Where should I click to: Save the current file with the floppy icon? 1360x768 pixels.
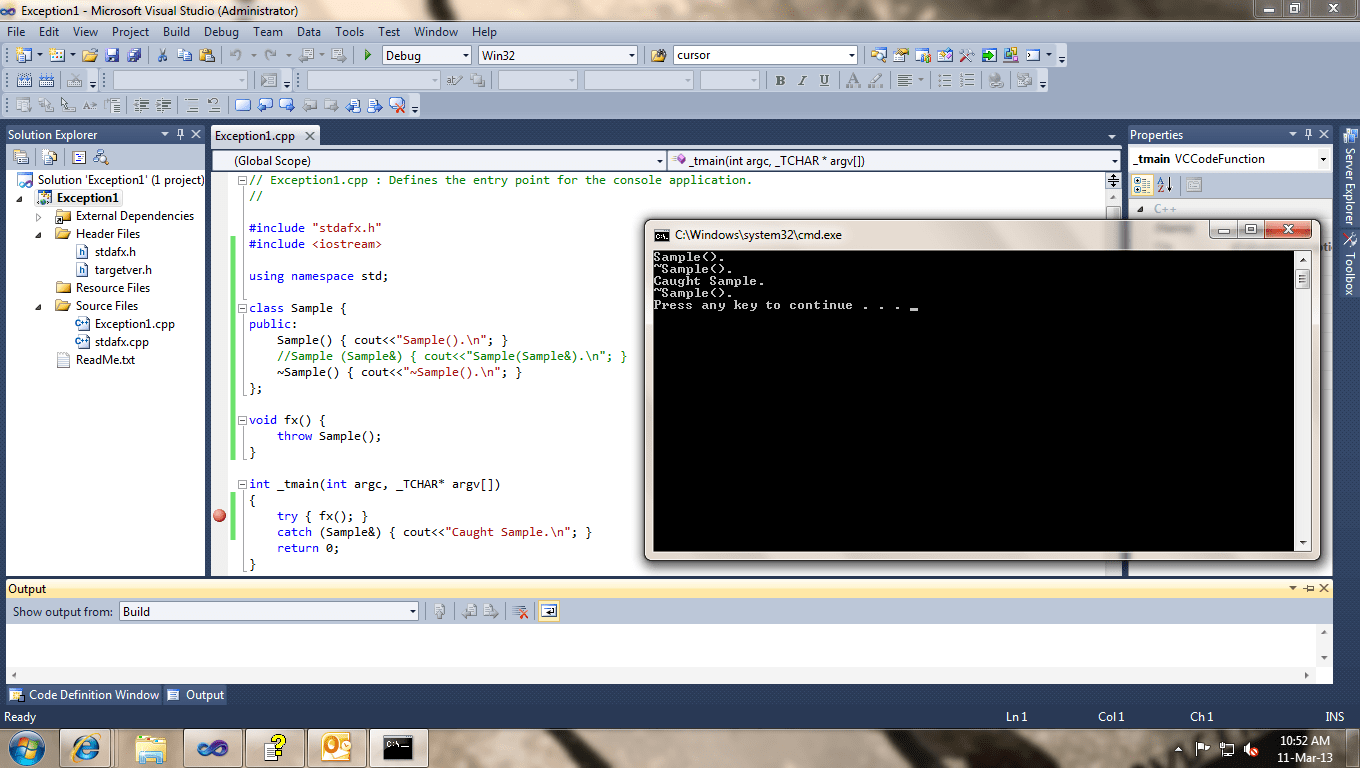pos(112,56)
